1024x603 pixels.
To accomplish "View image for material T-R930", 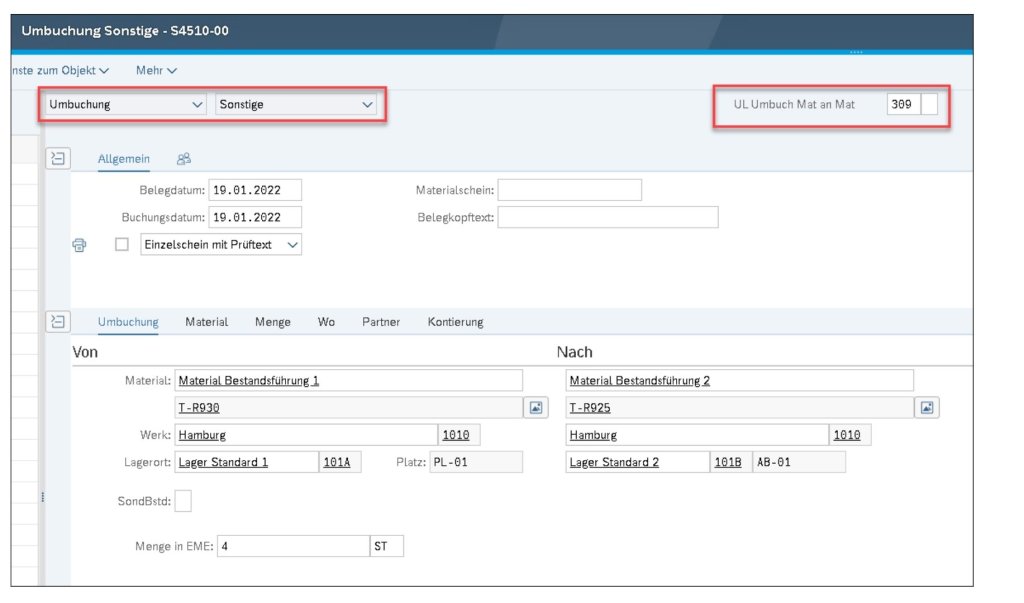I will pos(536,408).
